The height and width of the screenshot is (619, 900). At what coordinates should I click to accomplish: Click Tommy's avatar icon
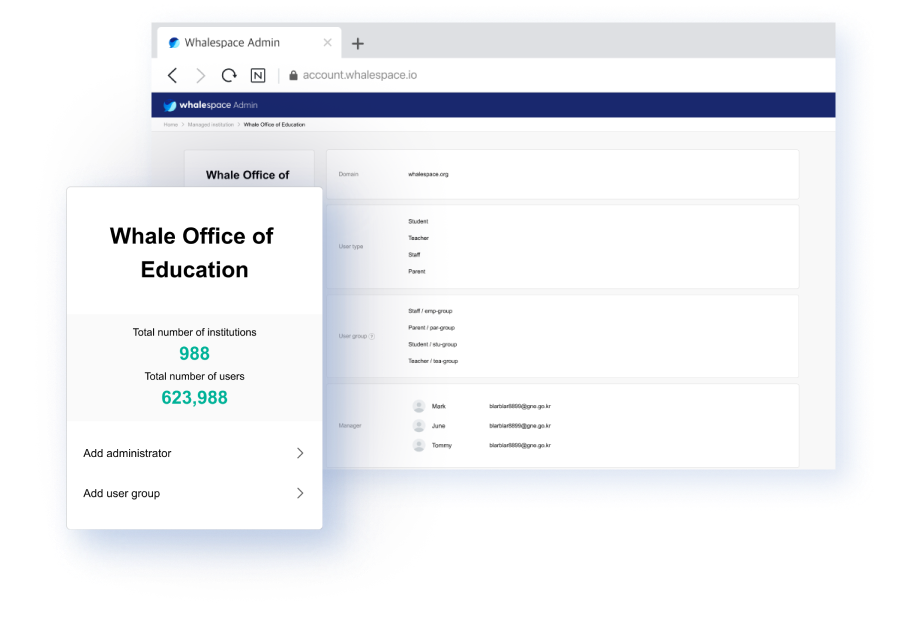coord(419,445)
